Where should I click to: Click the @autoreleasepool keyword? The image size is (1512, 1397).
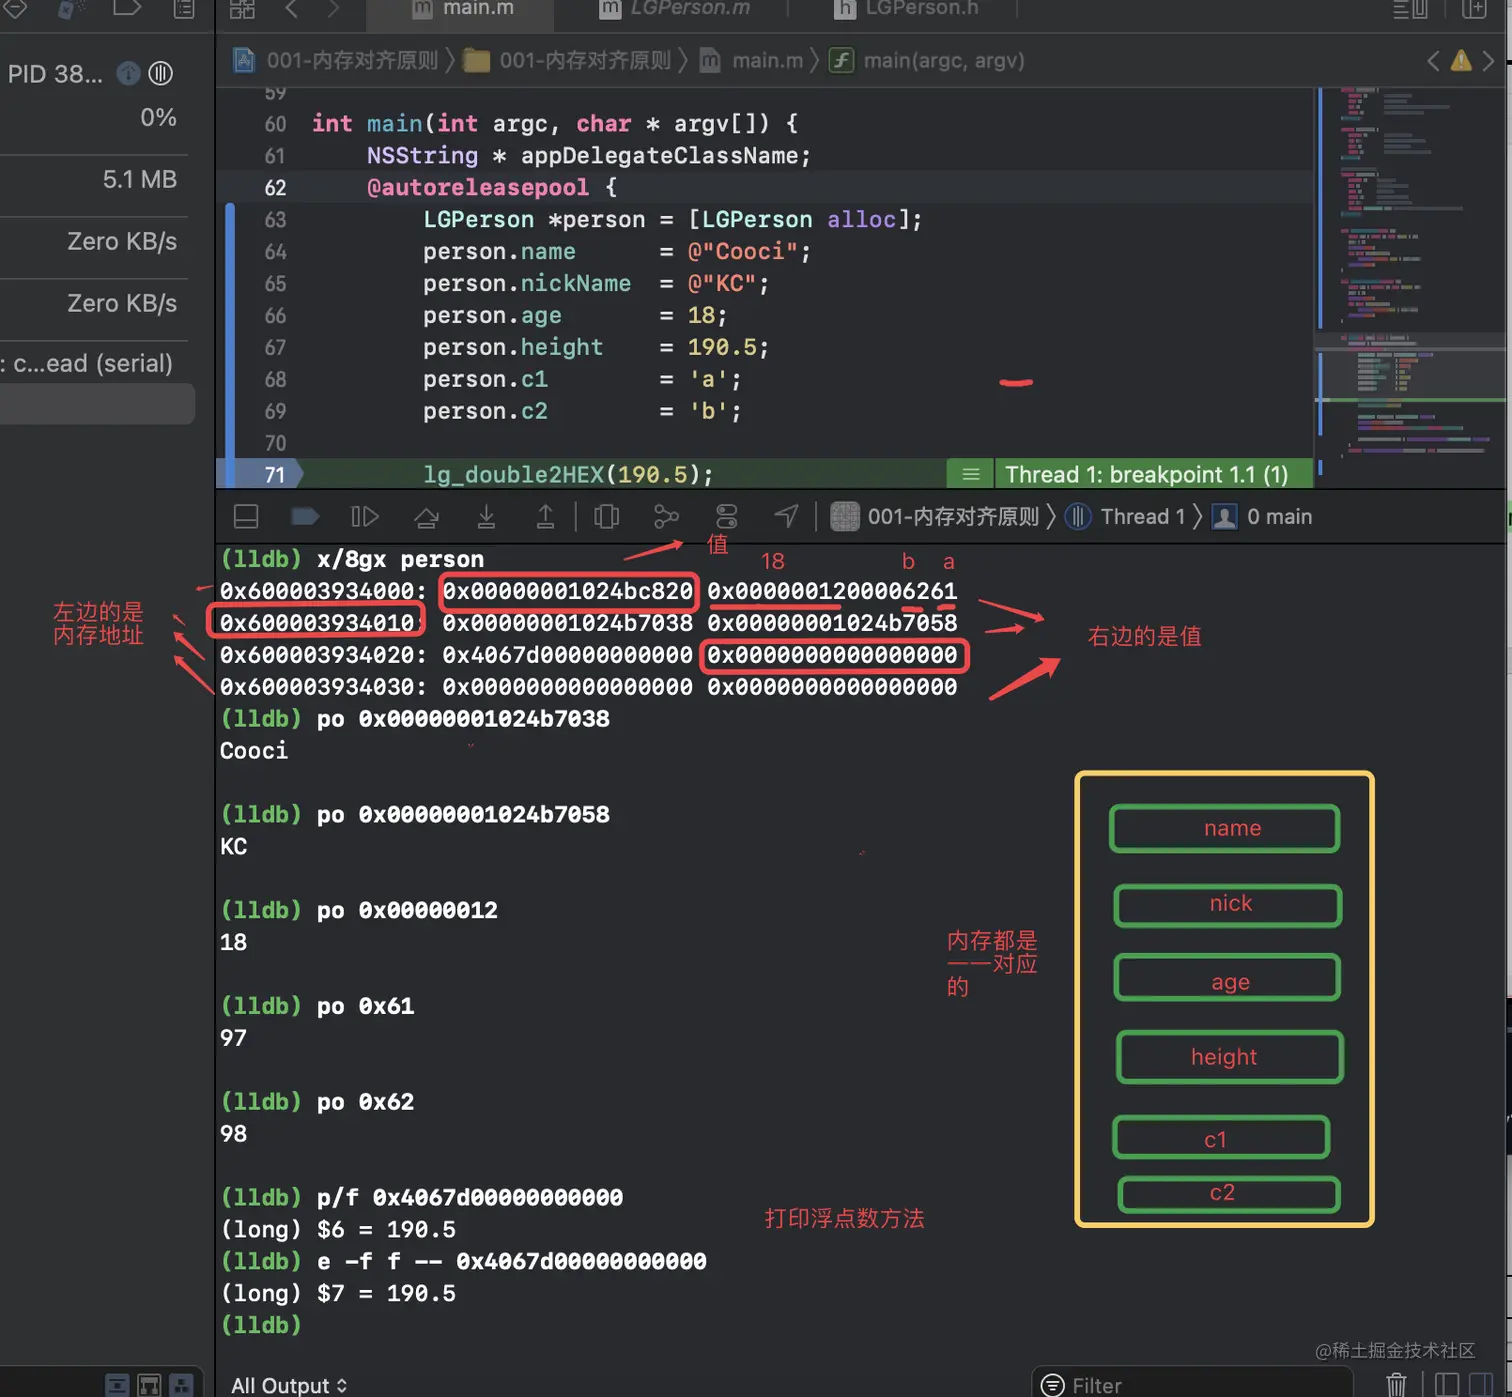(478, 188)
